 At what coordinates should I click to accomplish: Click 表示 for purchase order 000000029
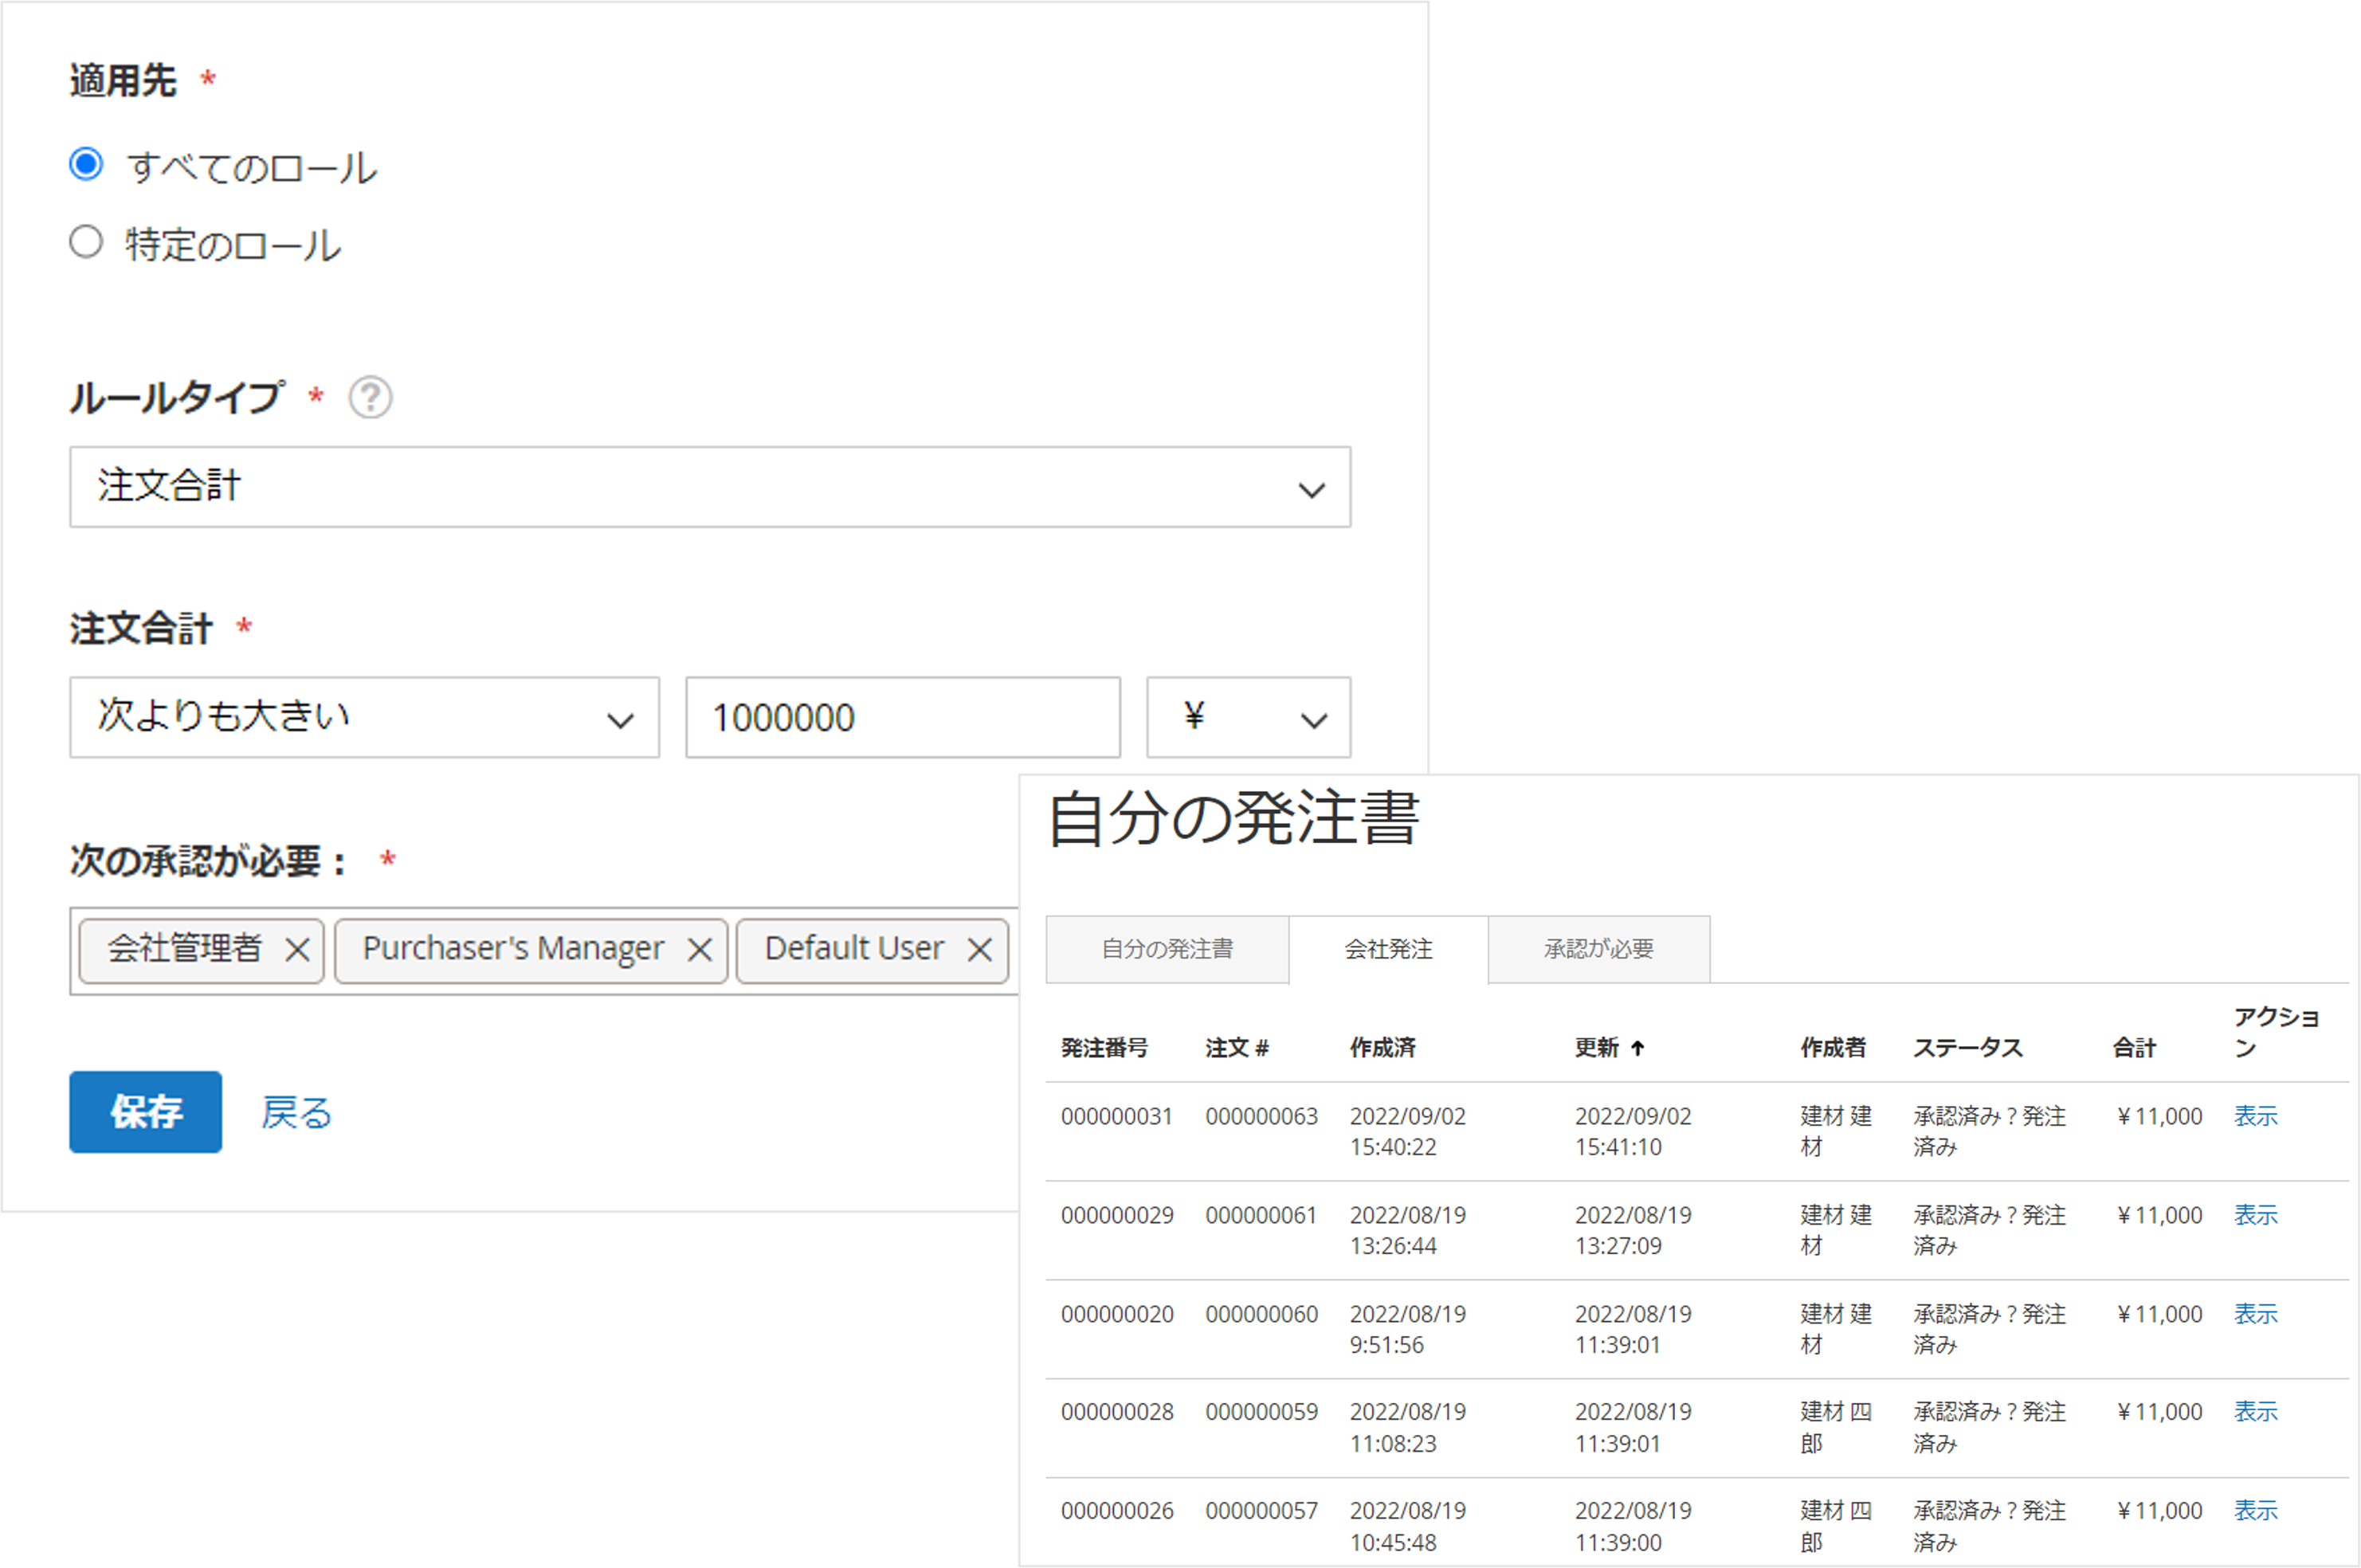[x=2255, y=1215]
